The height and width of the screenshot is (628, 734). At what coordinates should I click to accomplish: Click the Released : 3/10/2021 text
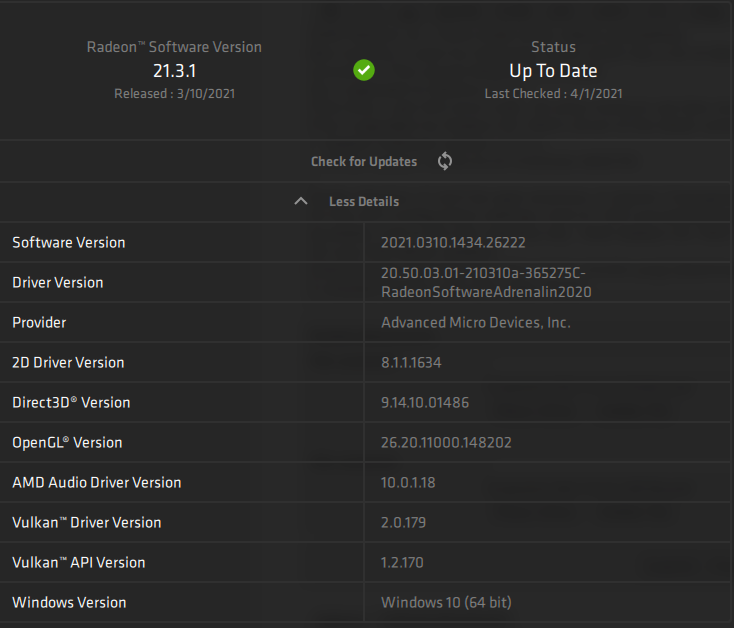[x=175, y=94]
